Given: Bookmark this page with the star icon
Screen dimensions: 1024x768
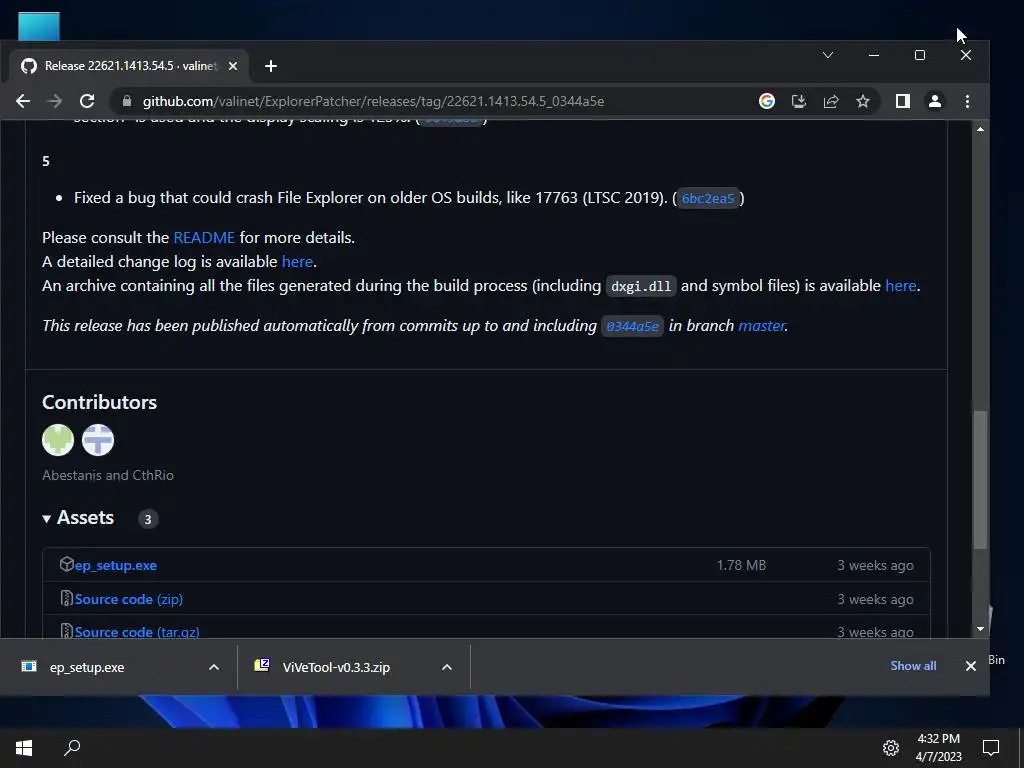Looking at the screenshot, I should tap(863, 101).
